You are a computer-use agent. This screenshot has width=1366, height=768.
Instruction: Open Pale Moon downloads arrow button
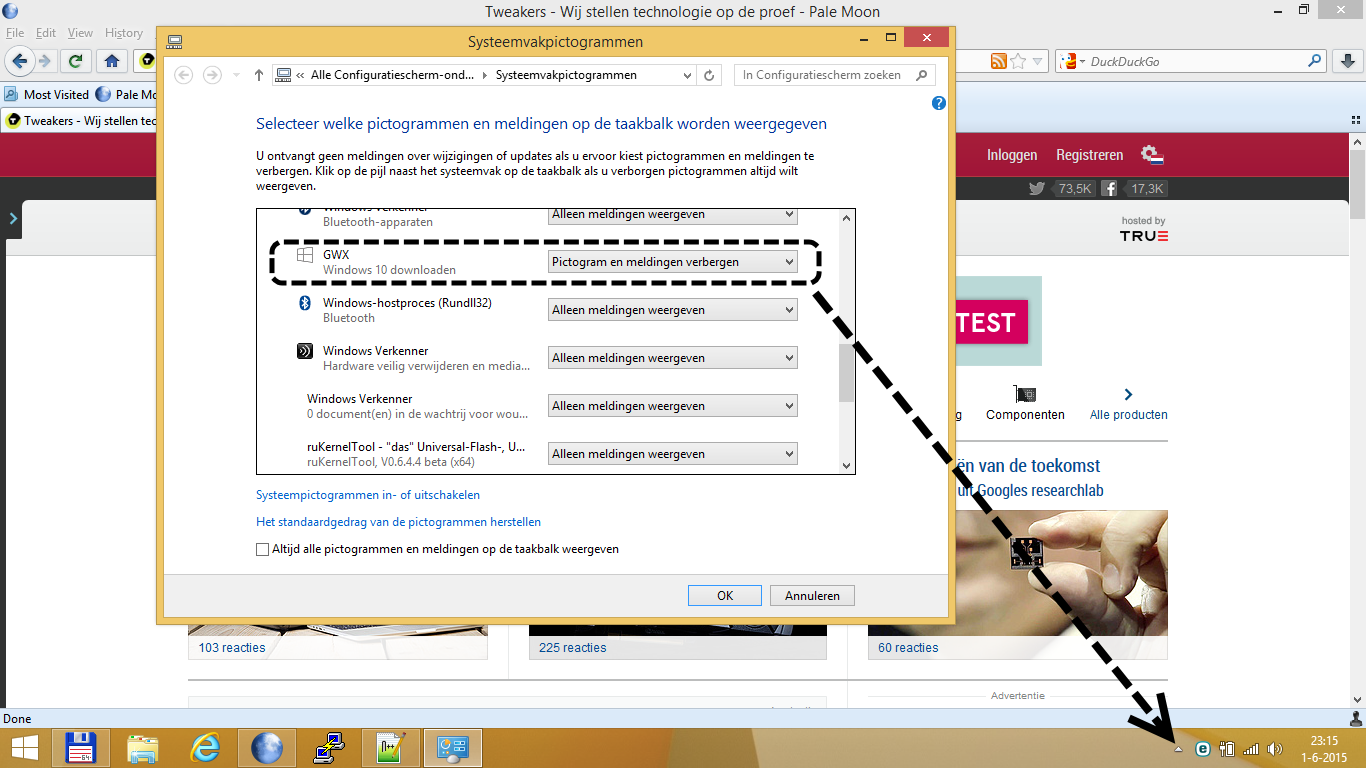pos(1348,61)
